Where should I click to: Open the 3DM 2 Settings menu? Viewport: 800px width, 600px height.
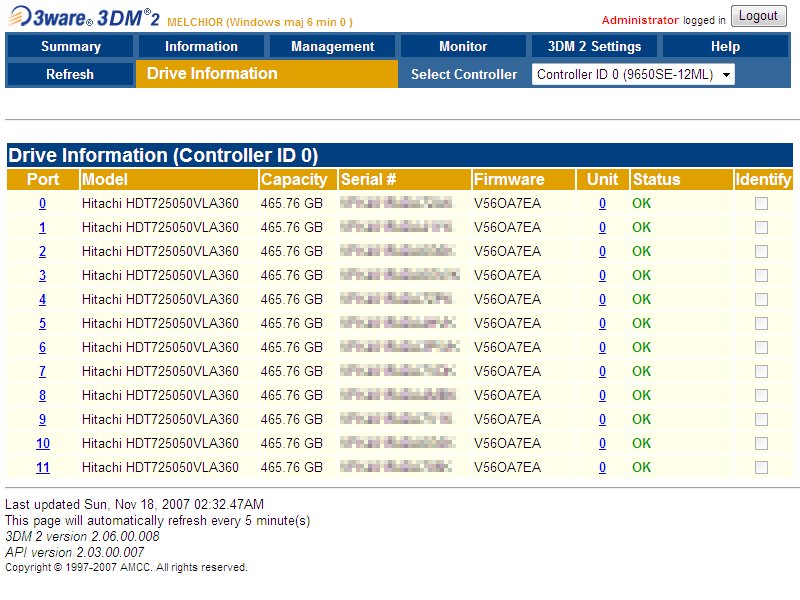coord(594,46)
